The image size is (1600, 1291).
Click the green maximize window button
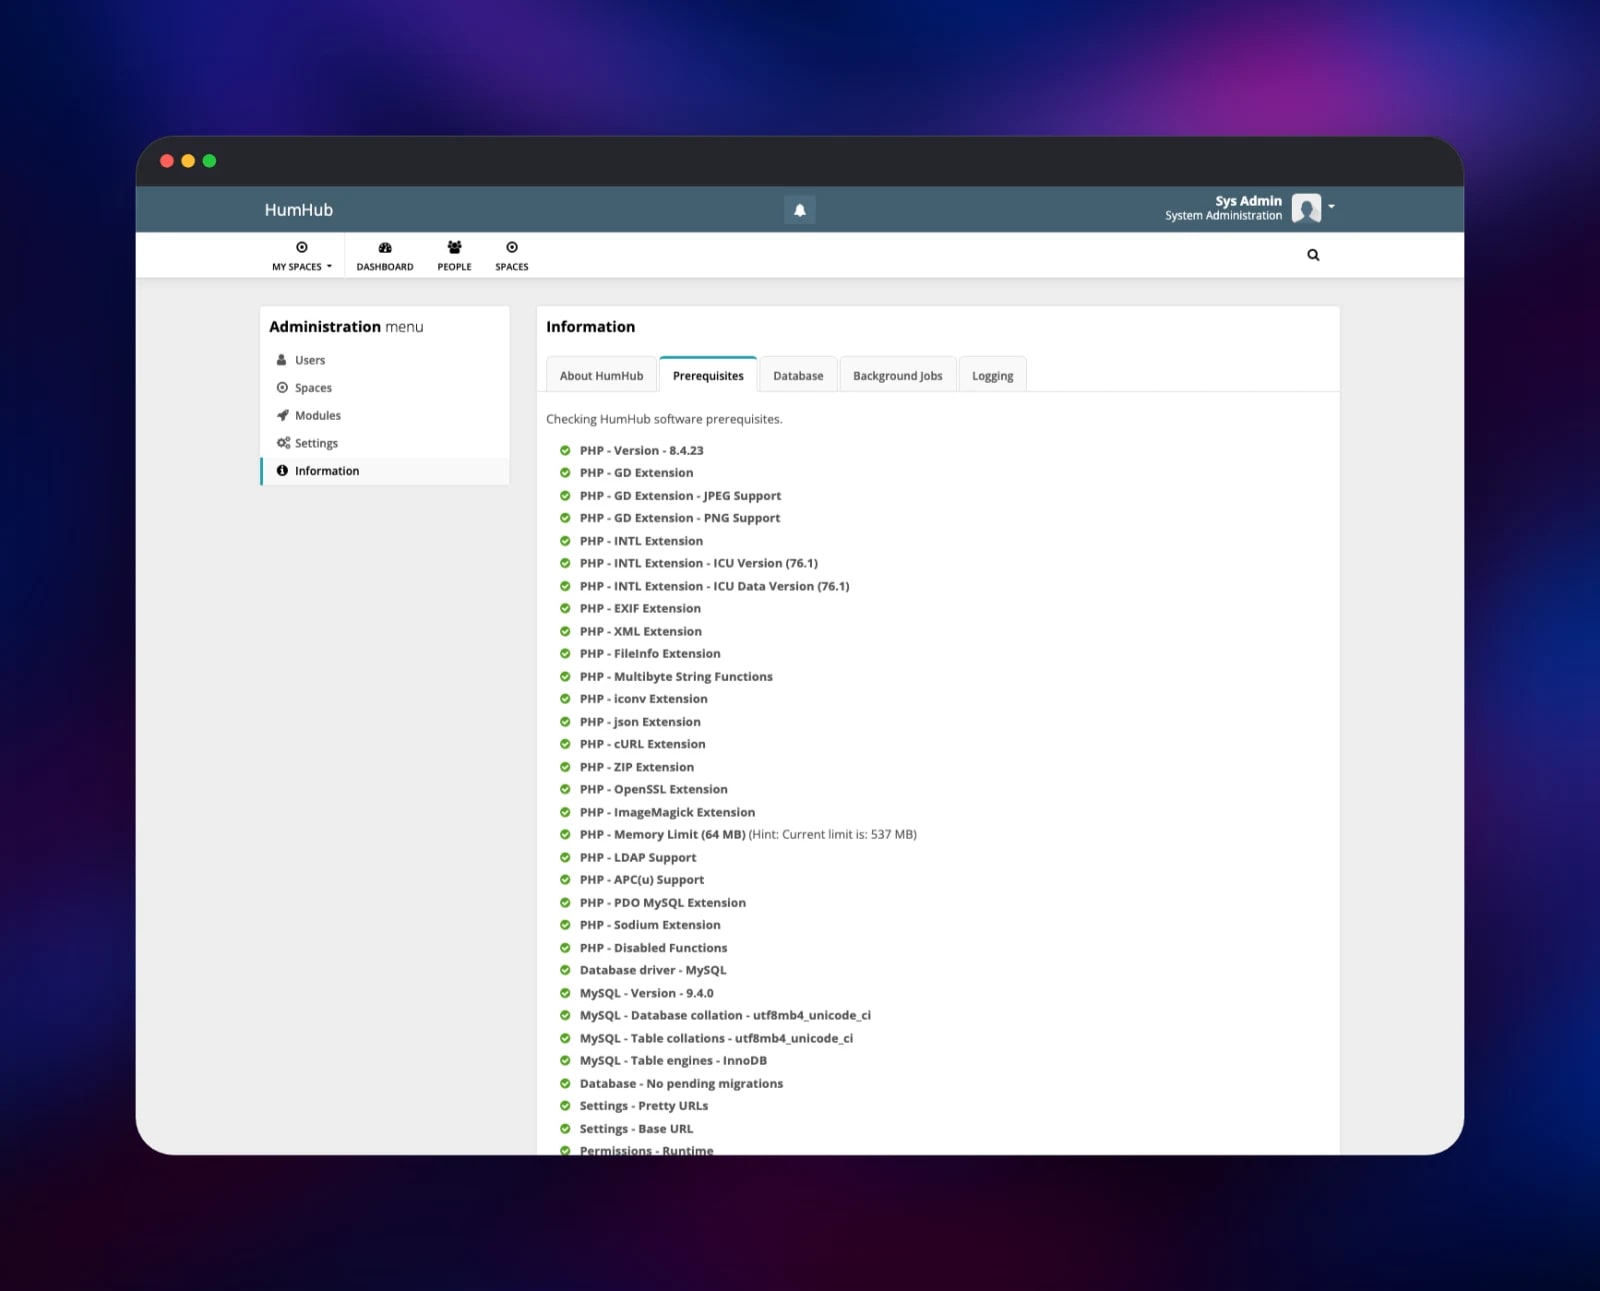pos(209,161)
